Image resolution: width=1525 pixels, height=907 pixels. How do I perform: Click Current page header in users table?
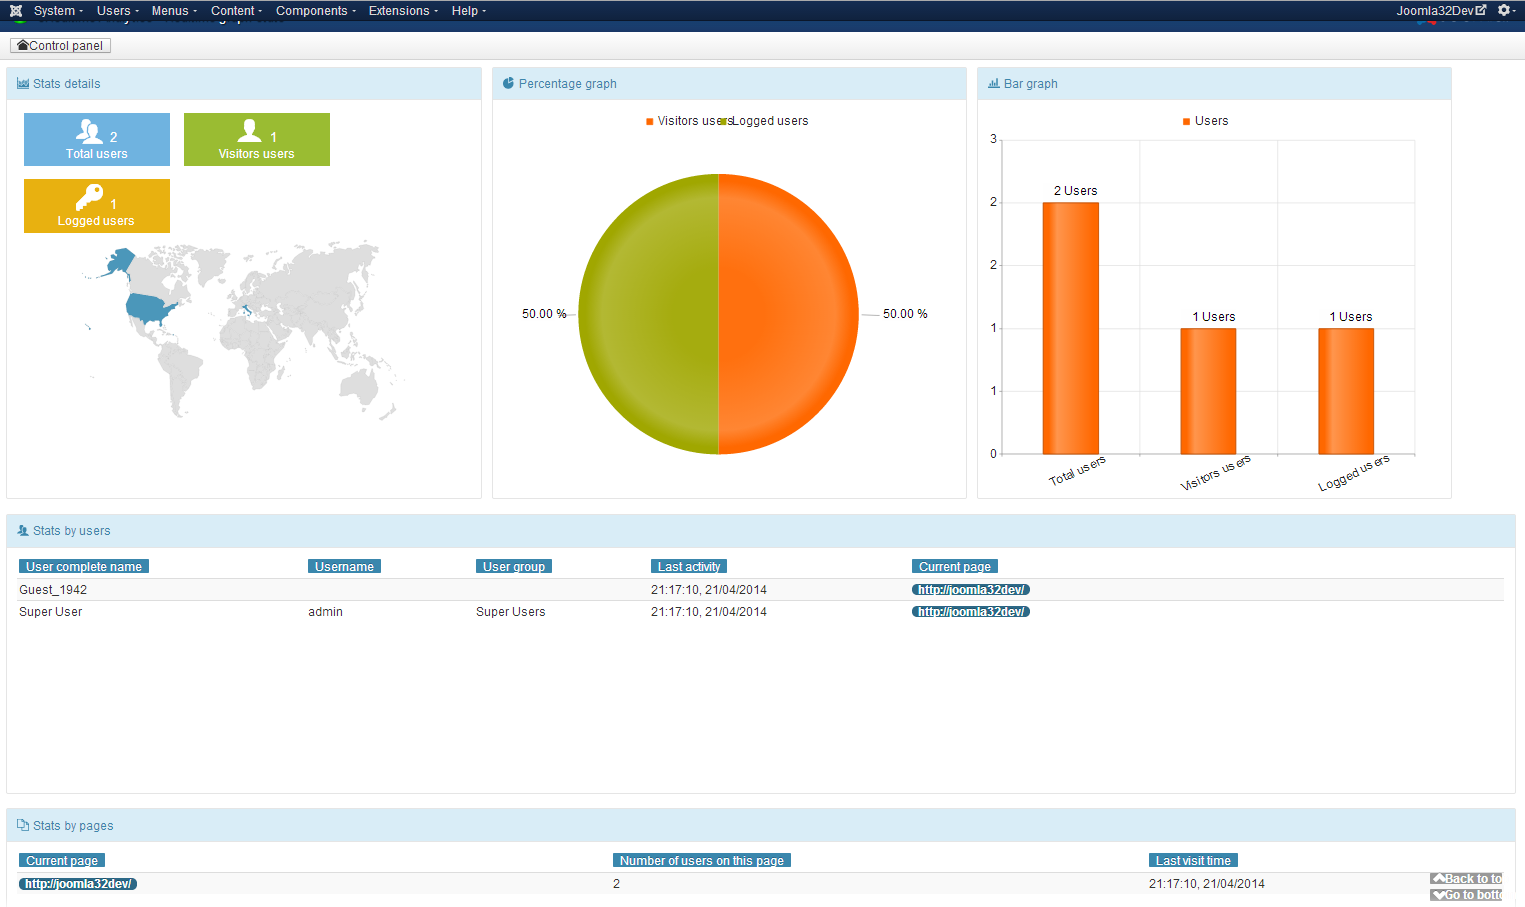955,567
